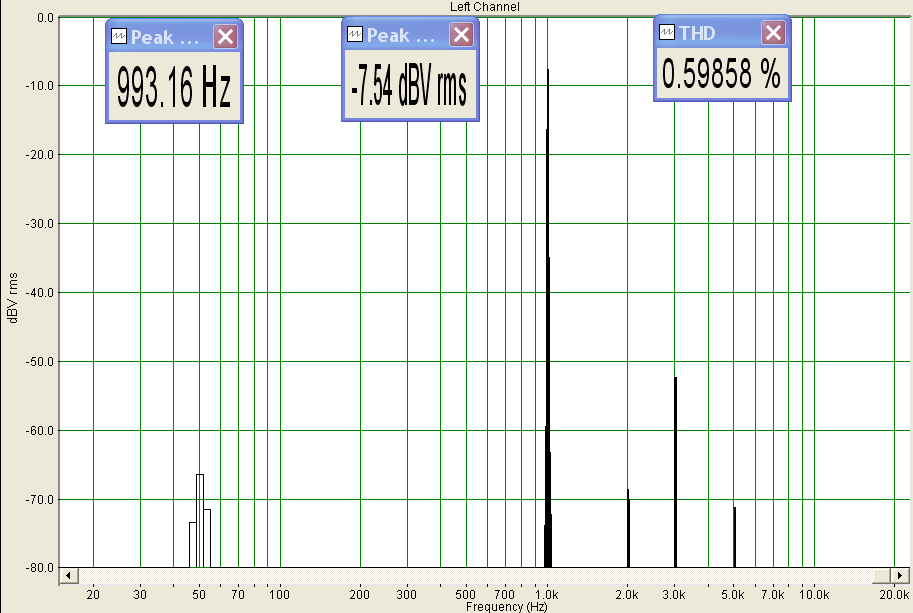Click the 5 kHz harmonic spectrum peak
913x613 pixels.
[735, 537]
